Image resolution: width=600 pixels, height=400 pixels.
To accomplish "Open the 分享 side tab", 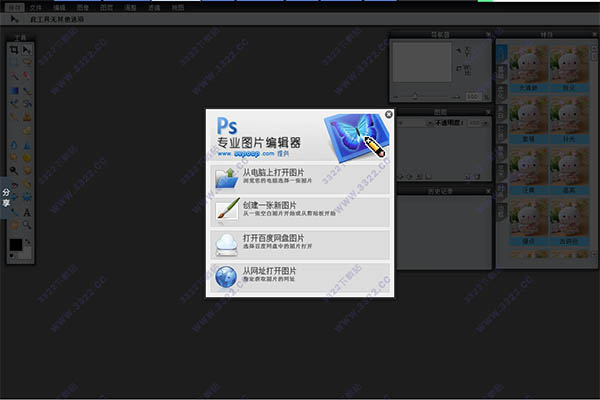I will click(5, 198).
